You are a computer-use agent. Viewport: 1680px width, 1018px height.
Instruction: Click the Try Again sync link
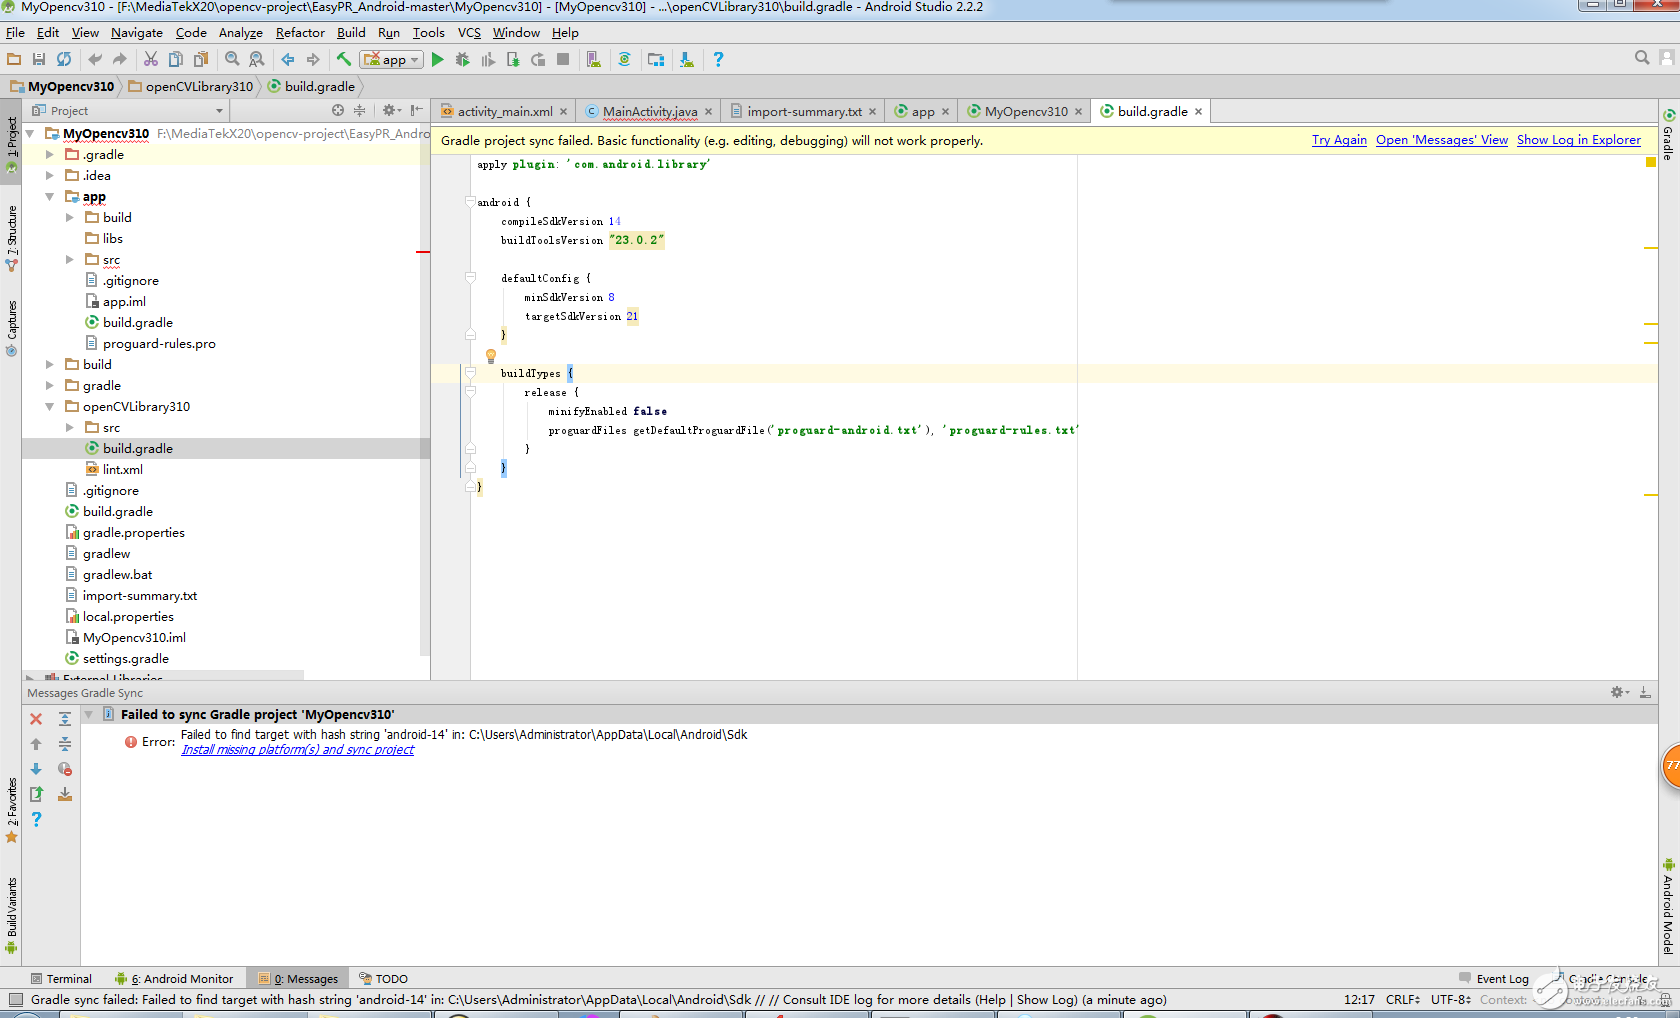coord(1338,140)
